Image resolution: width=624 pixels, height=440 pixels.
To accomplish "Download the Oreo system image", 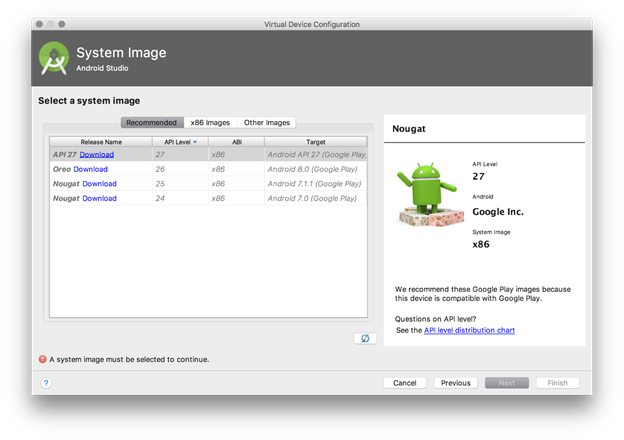I will click(91, 170).
